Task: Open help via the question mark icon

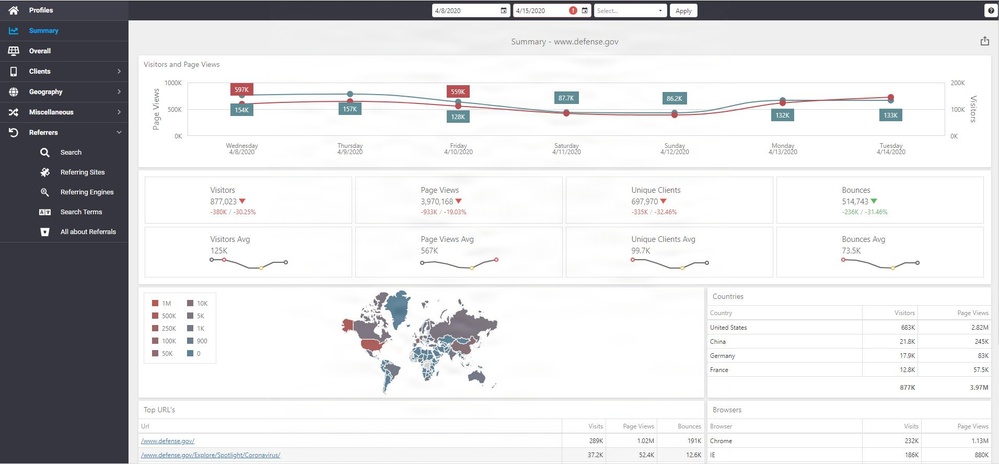Action: pyautogui.click(x=992, y=11)
